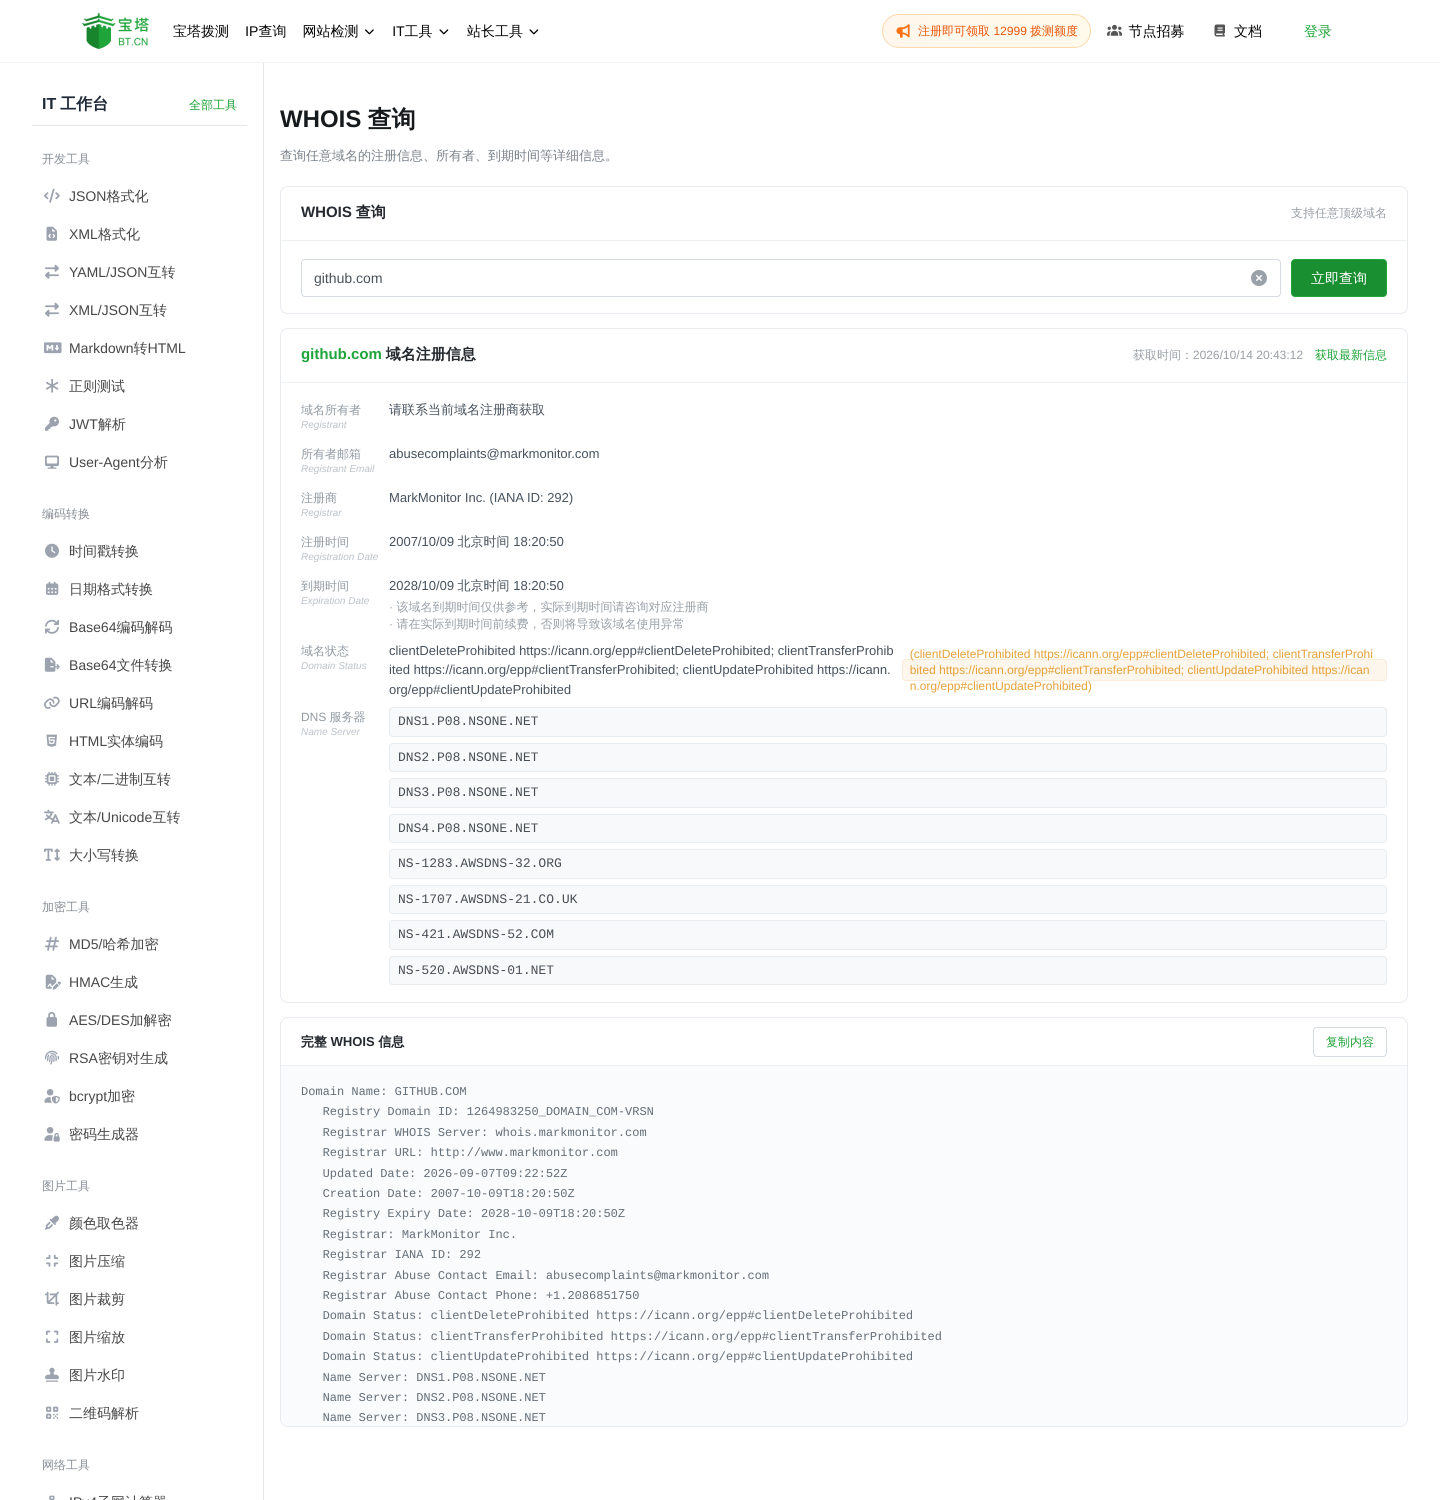
Task: Click the 颜色取色器 eyedropper icon
Action: click(x=52, y=1223)
